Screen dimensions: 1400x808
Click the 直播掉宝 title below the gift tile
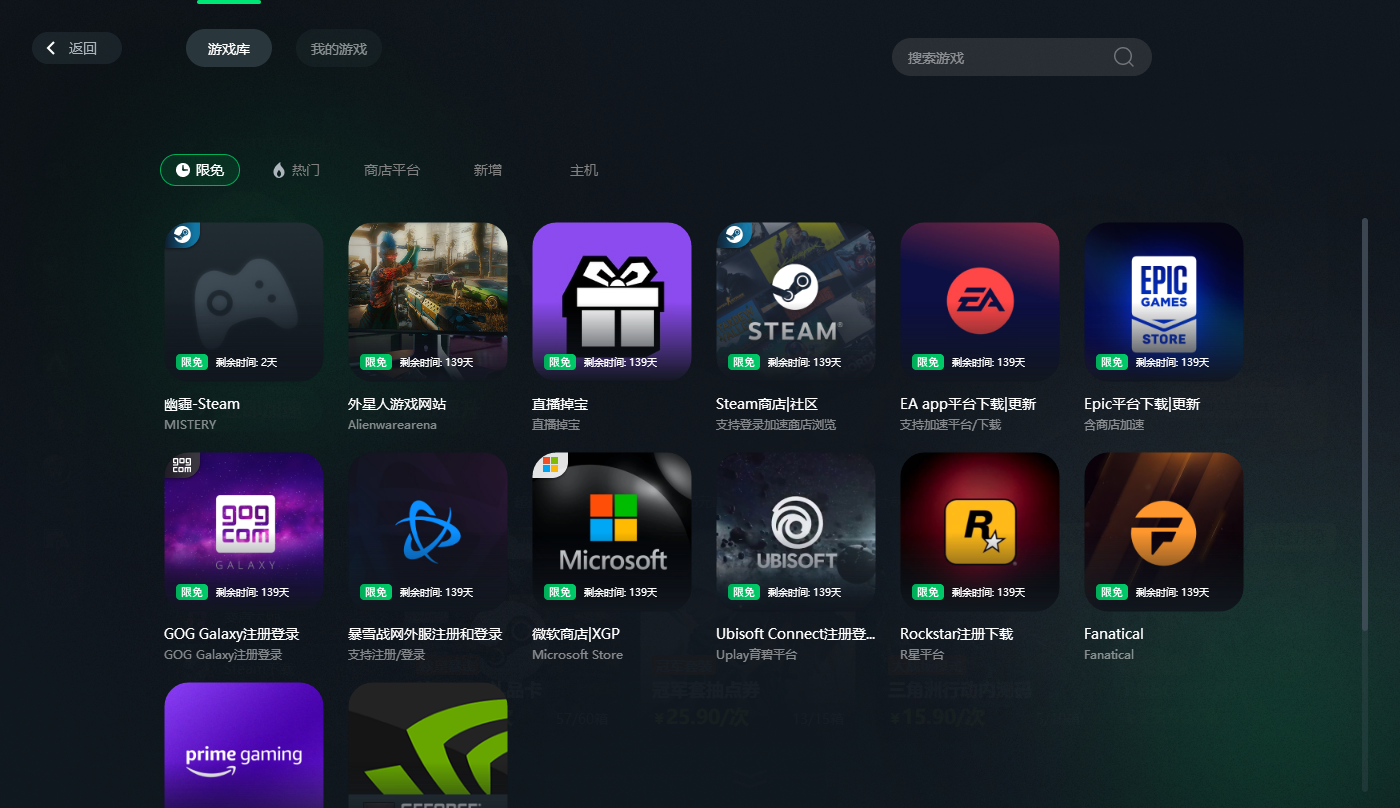pos(560,404)
